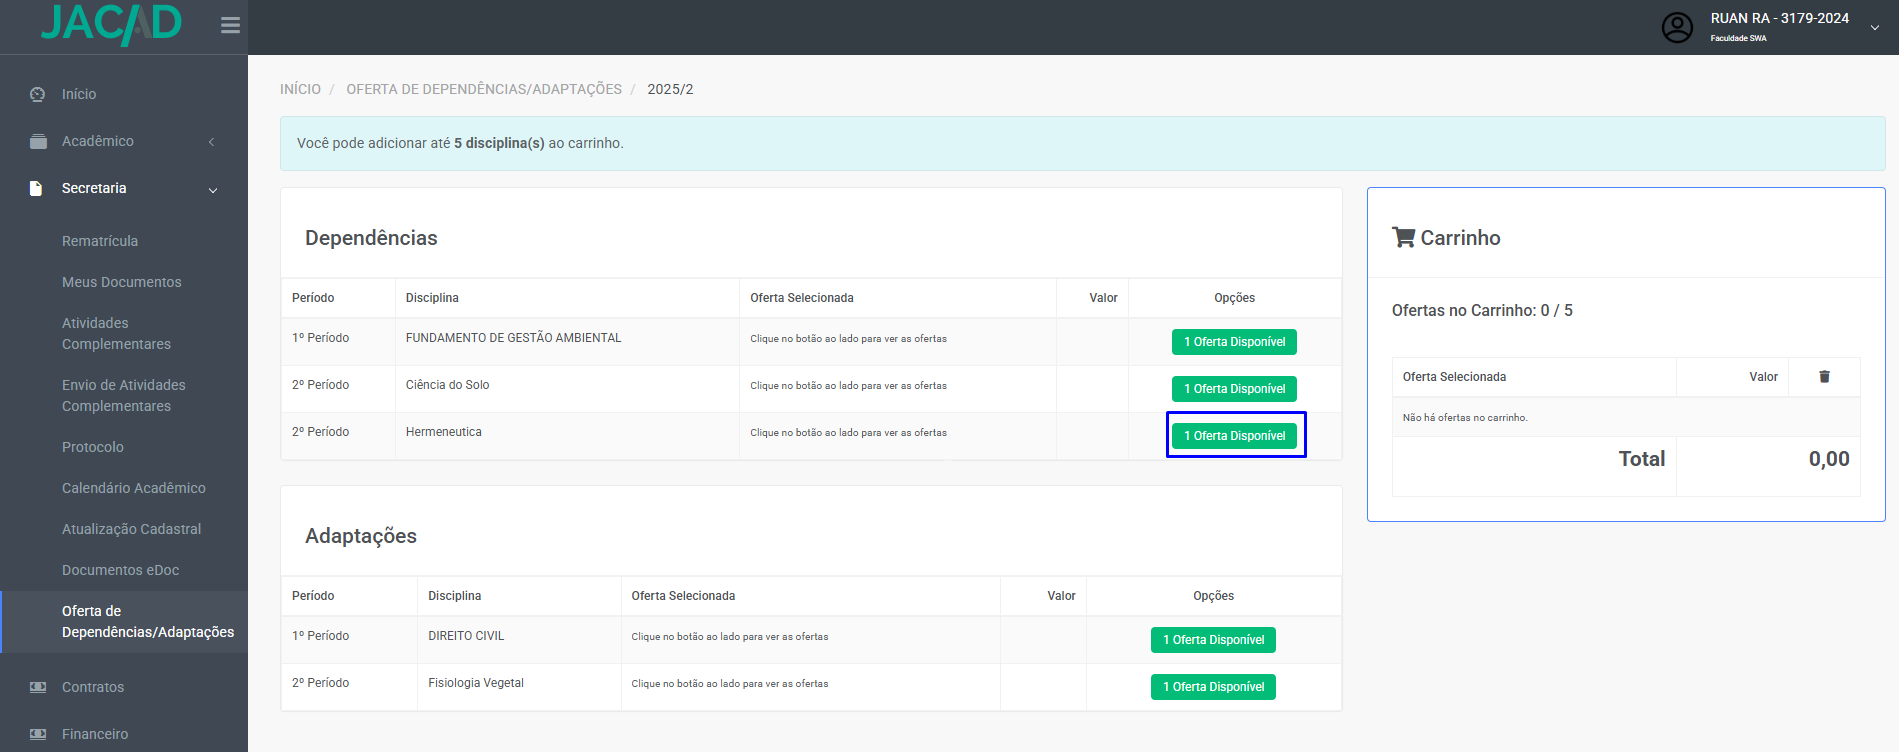Click the Carrinho shopping cart icon

1403,238
